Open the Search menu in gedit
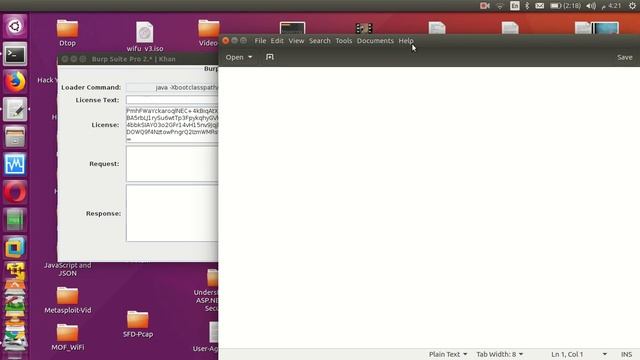The height and width of the screenshot is (360, 640). (x=320, y=41)
